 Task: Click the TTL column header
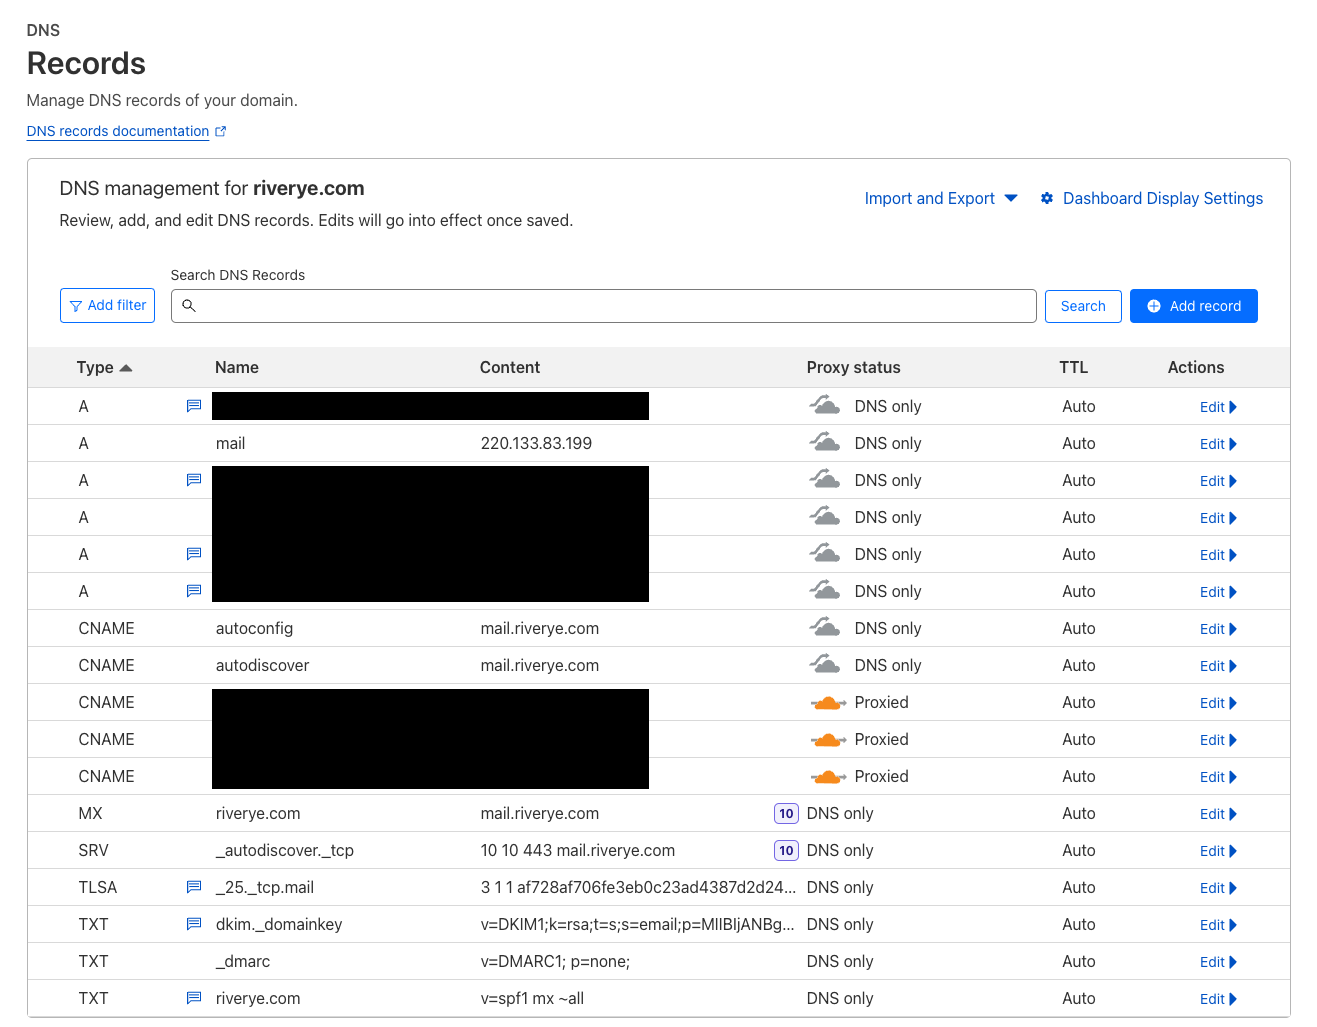pyautogui.click(x=1074, y=367)
